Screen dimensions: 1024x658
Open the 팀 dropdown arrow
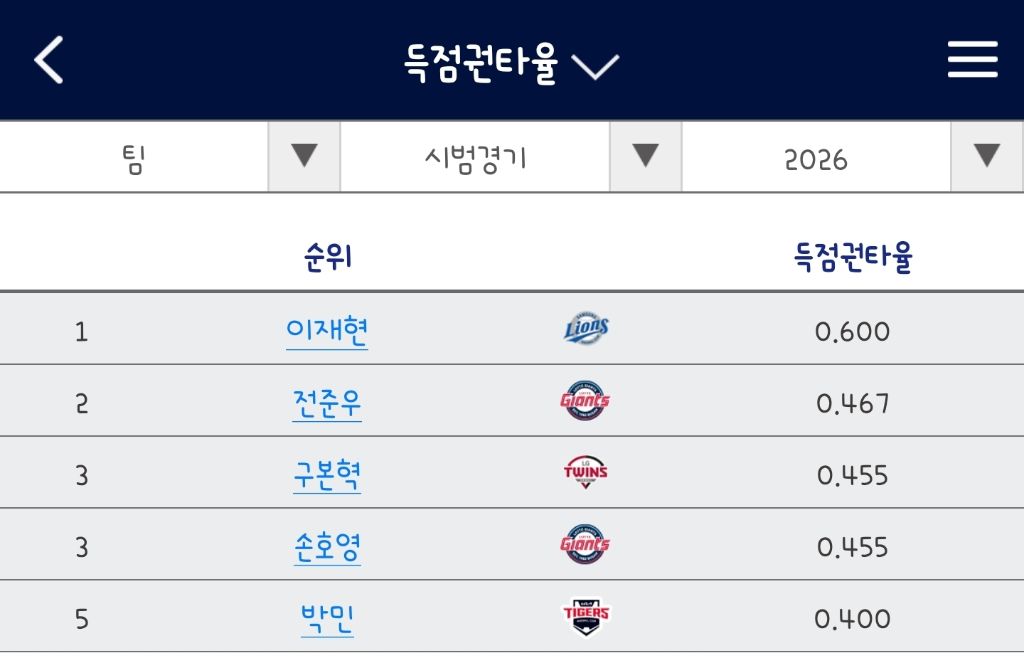(x=304, y=157)
